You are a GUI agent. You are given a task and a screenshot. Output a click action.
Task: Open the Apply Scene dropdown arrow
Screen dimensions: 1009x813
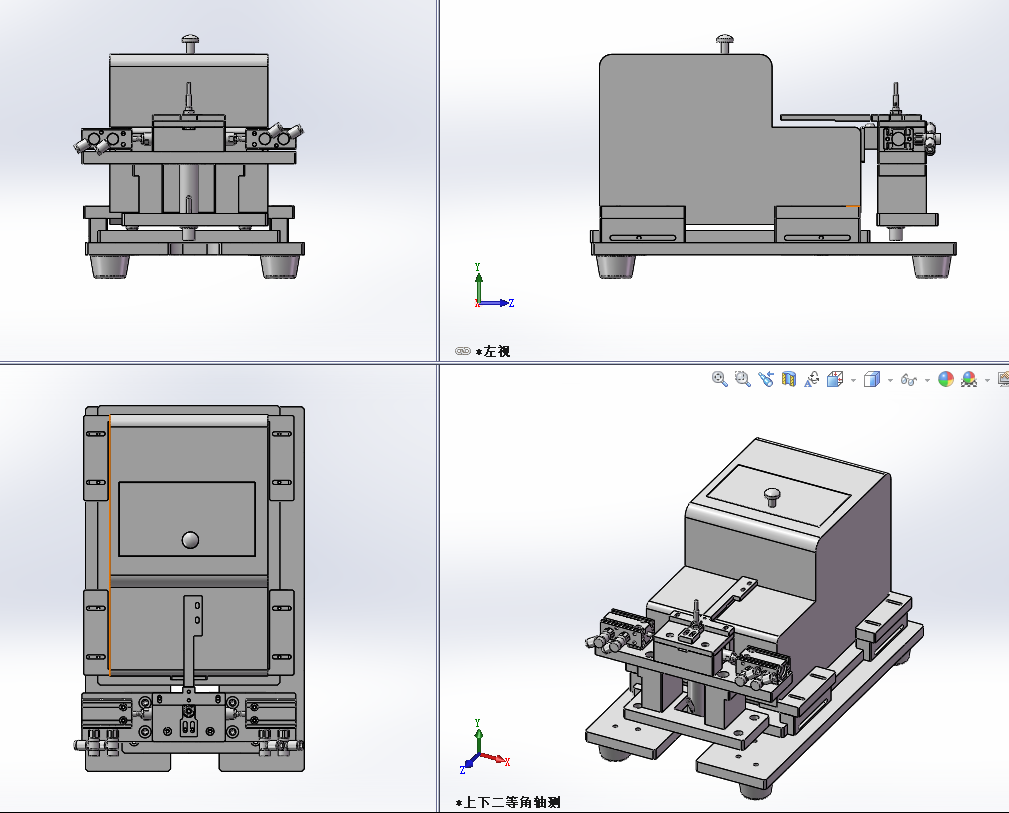(987, 380)
